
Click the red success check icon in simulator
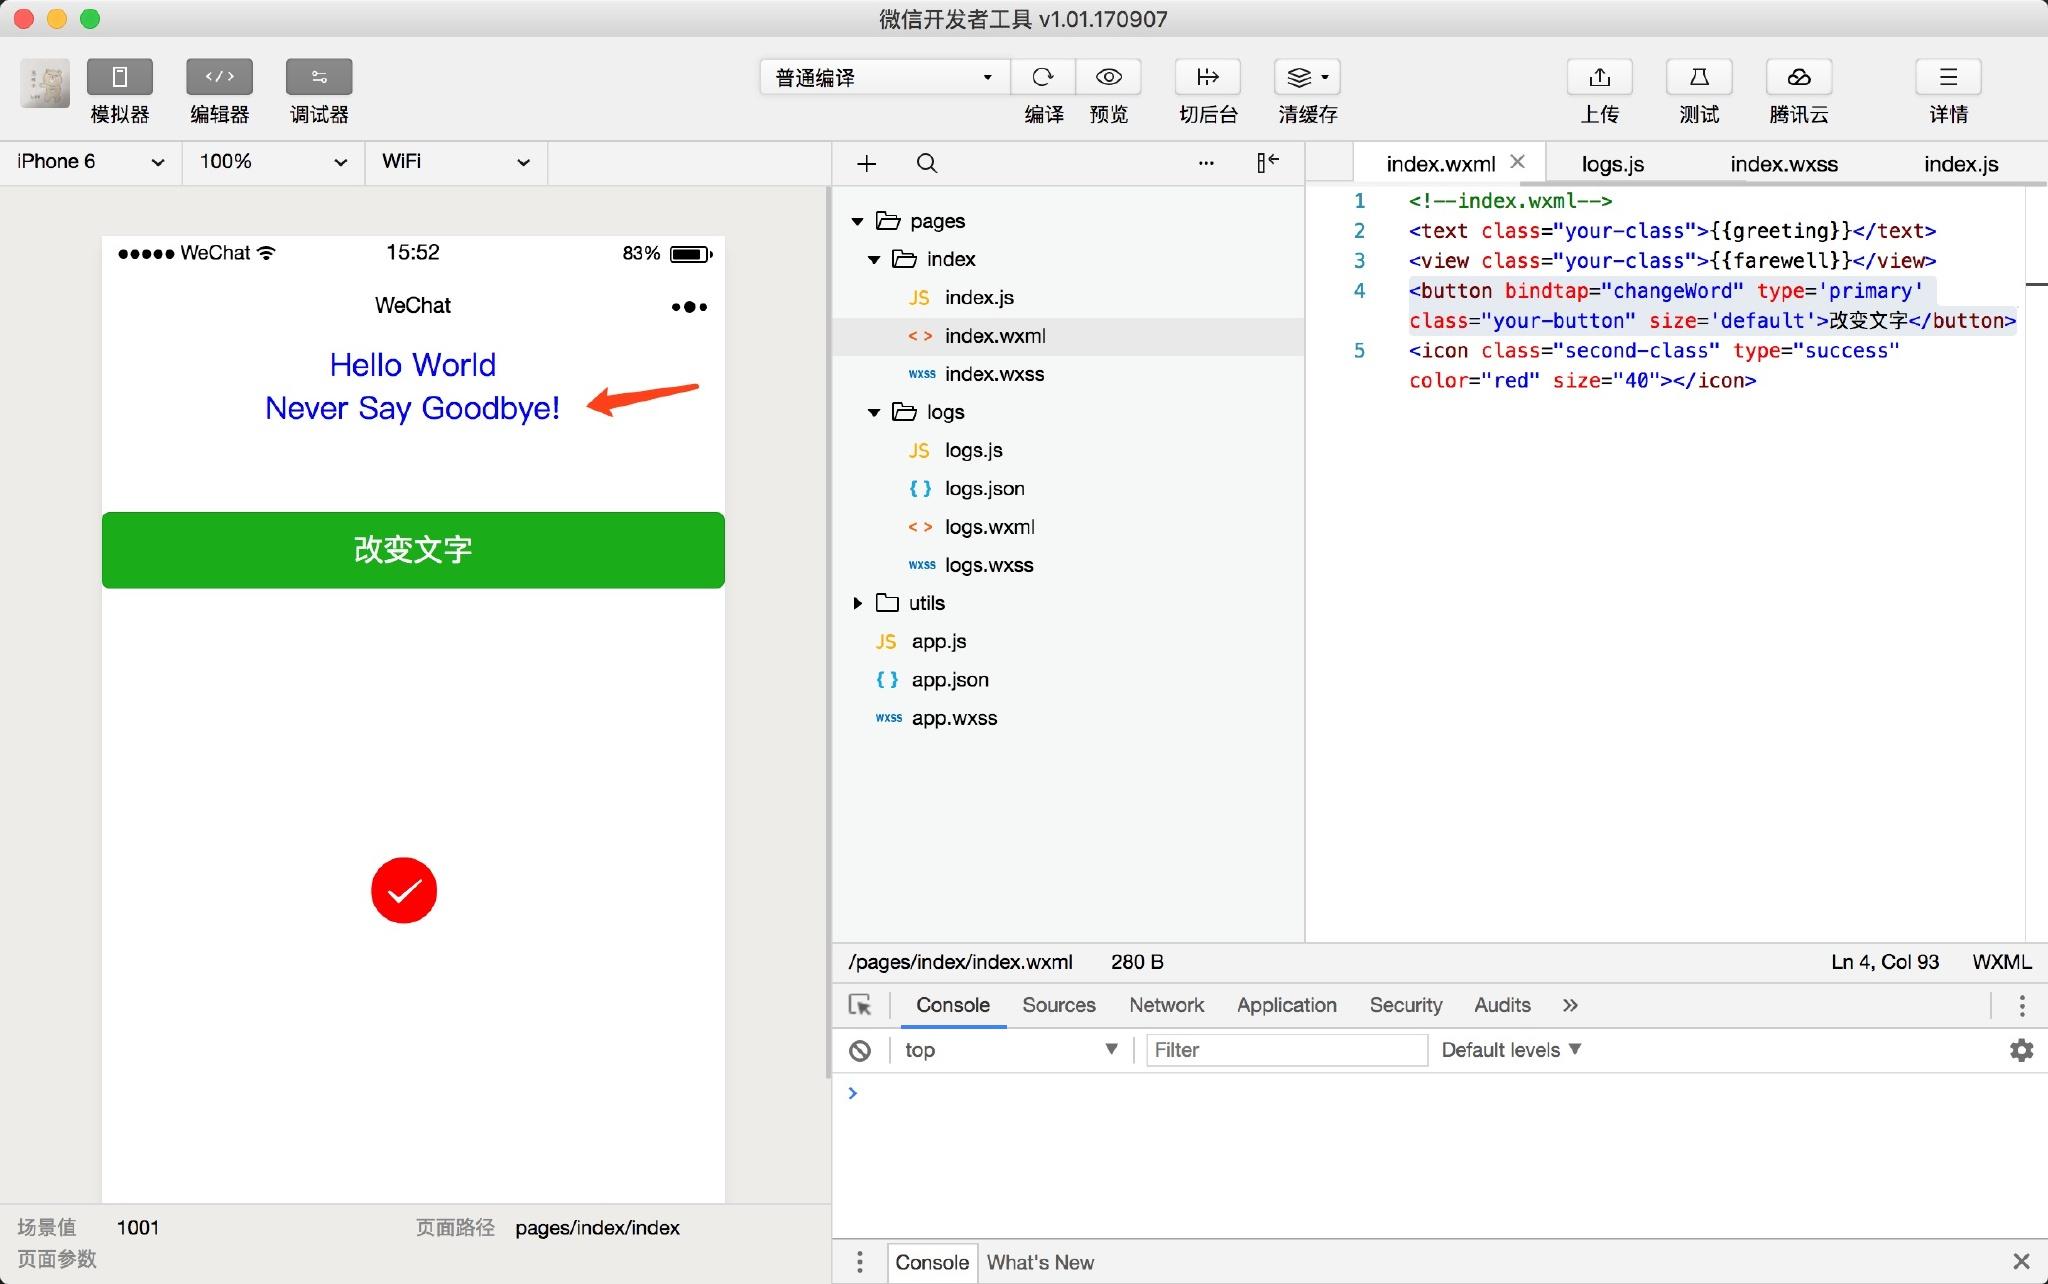pyautogui.click(x=404, y=890)
